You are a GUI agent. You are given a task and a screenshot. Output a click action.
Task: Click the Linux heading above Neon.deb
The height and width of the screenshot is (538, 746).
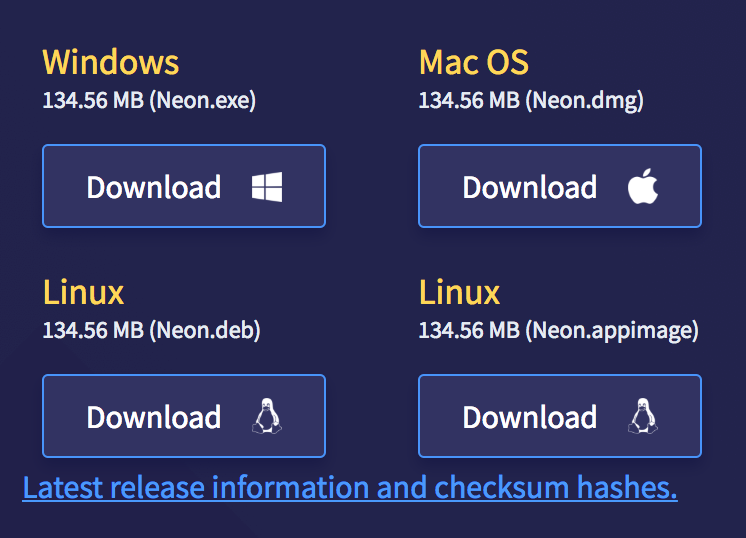click(x=83, y=292)
